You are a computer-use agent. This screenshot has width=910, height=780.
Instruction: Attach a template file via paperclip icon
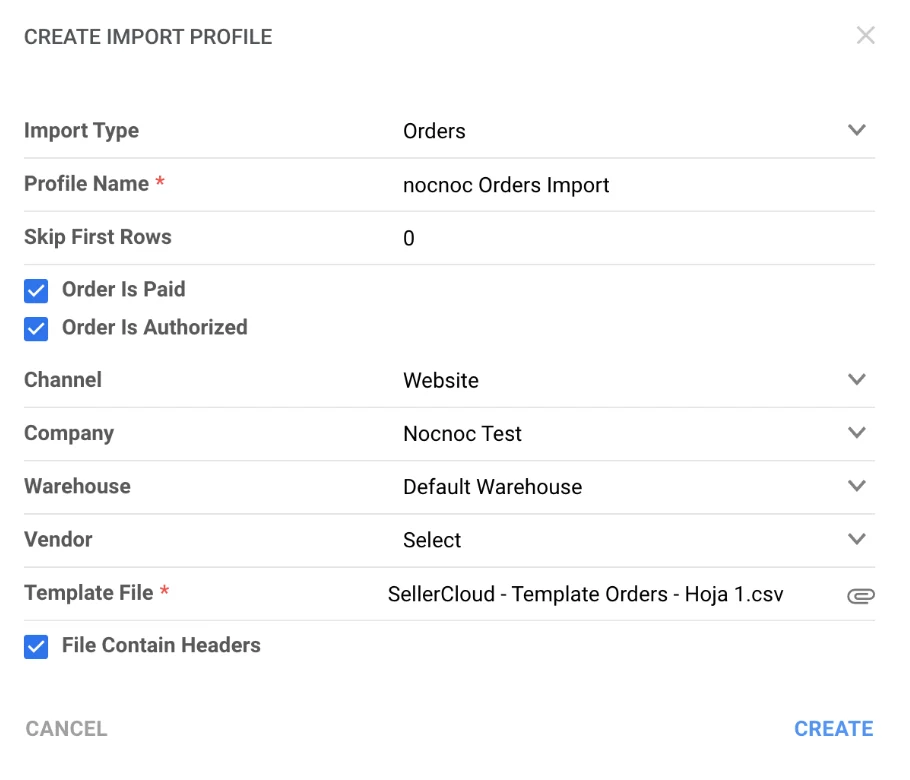coord(861,595)
